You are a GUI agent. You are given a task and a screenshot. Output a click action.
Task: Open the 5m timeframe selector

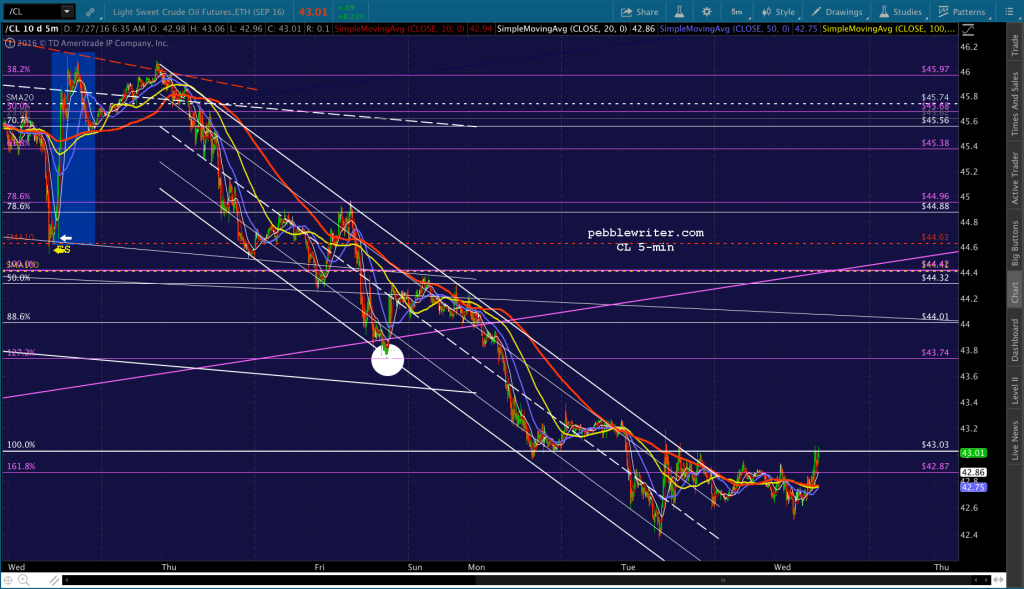(x=737, y=12)
